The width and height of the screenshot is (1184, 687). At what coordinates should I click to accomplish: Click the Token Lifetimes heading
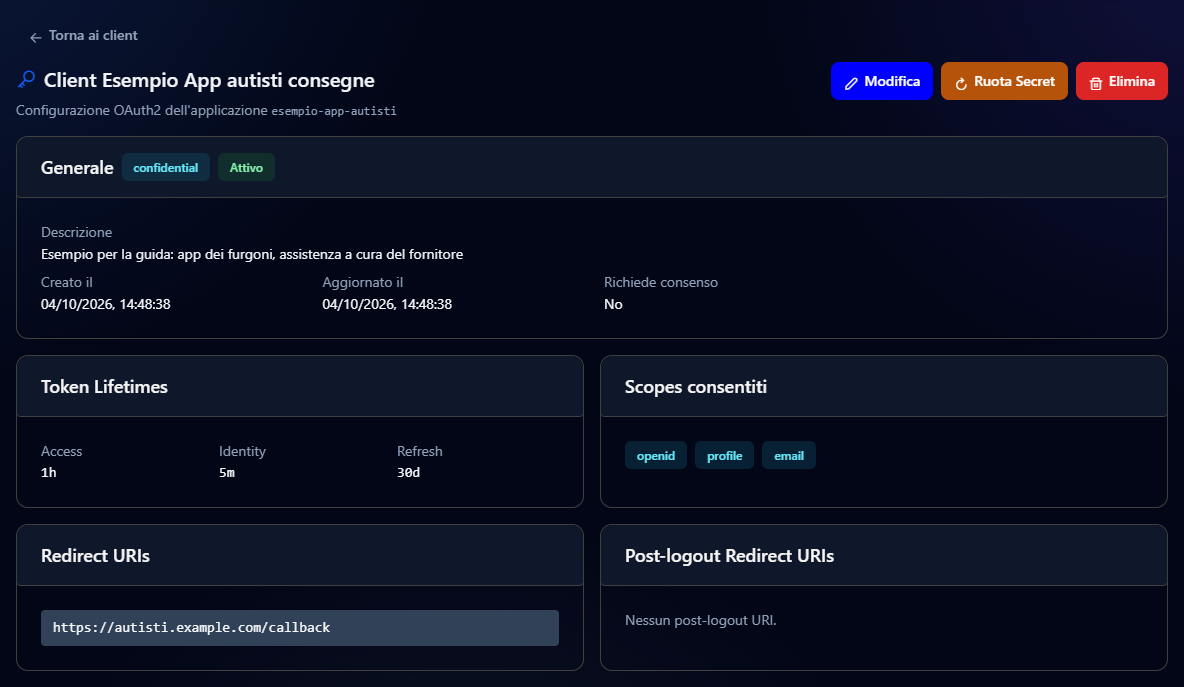click(x=104, y=387)
